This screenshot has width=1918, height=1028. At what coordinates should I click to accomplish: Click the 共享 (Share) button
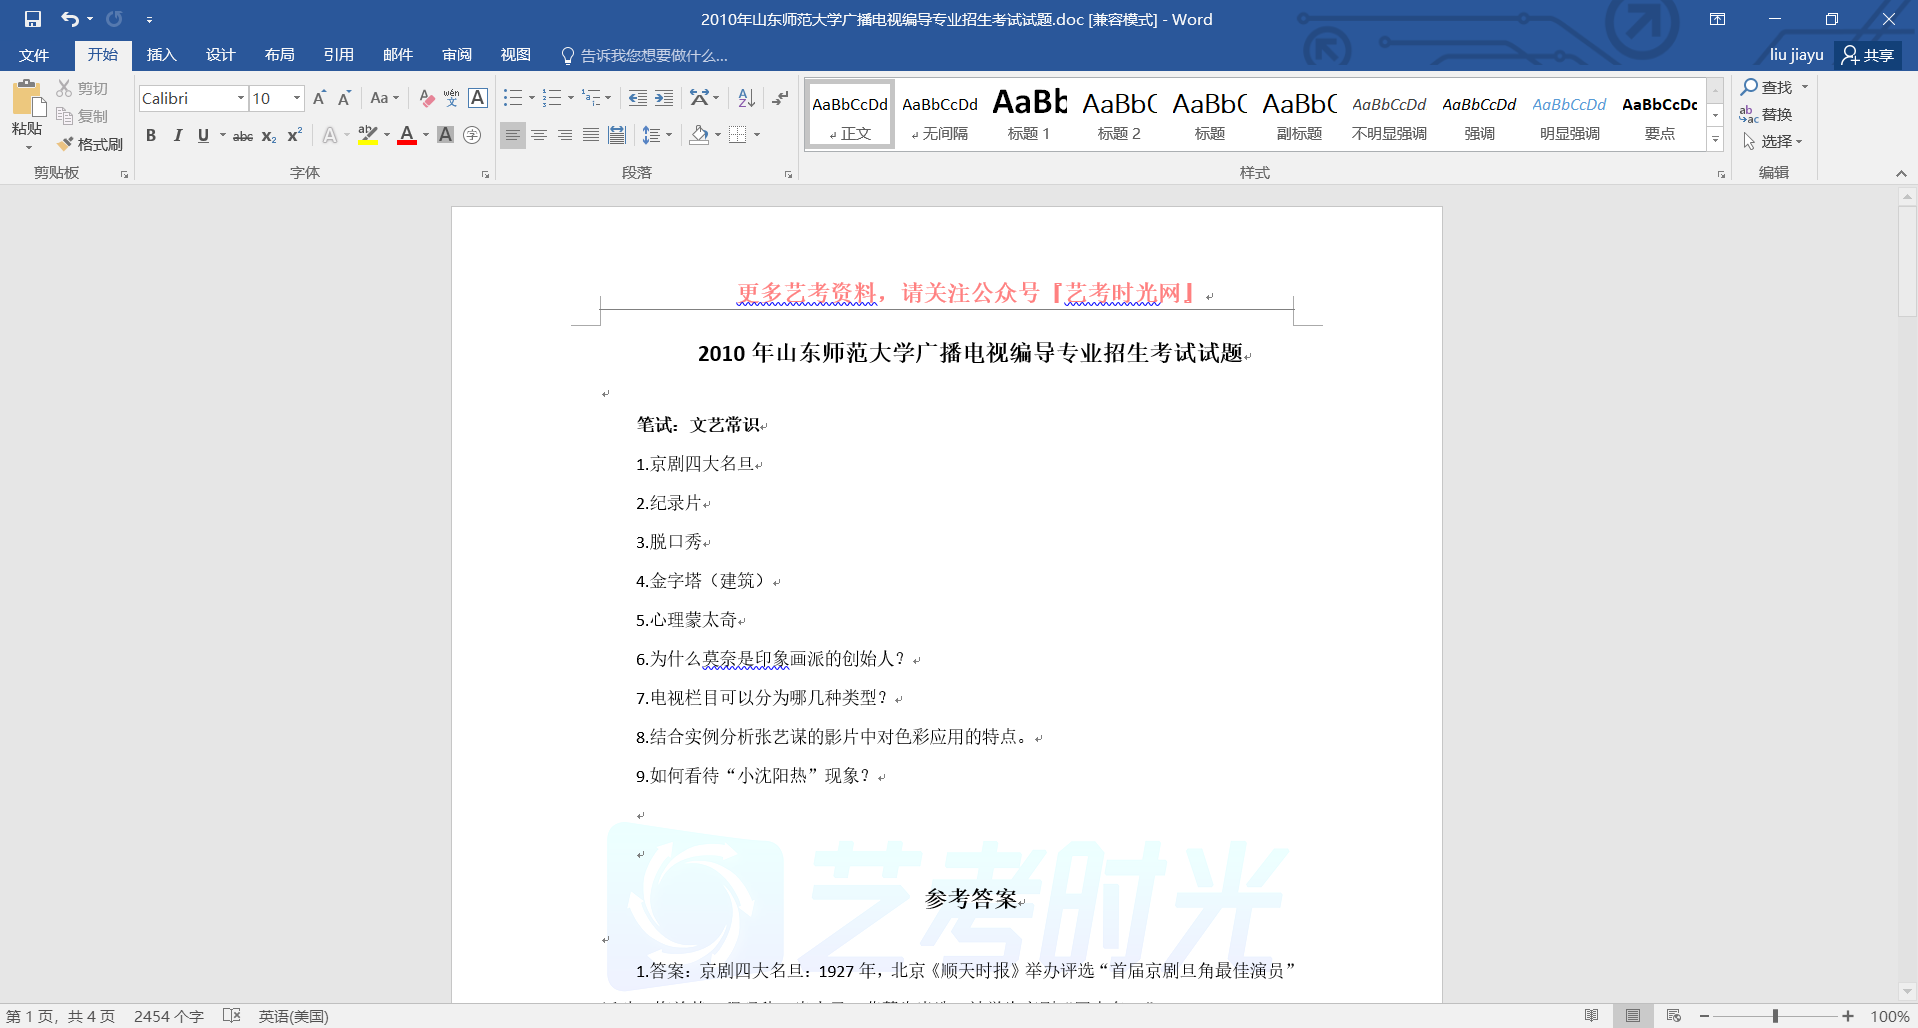(x=1868, y=55)
